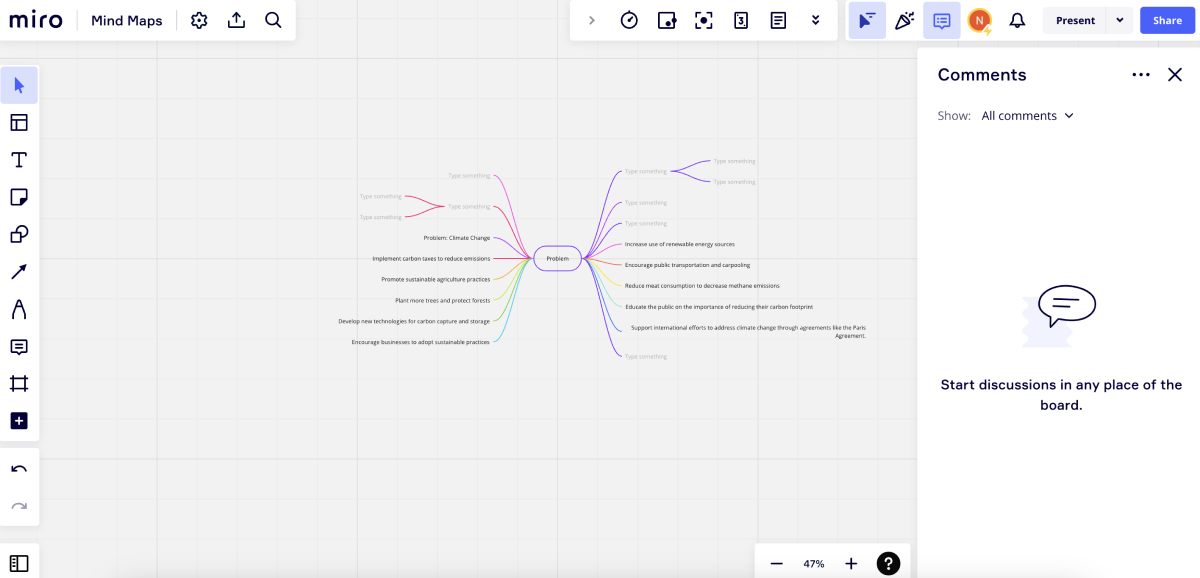Open the user avatar N
The width and height of the screenshot is (1200, 578).
[980, 20]
